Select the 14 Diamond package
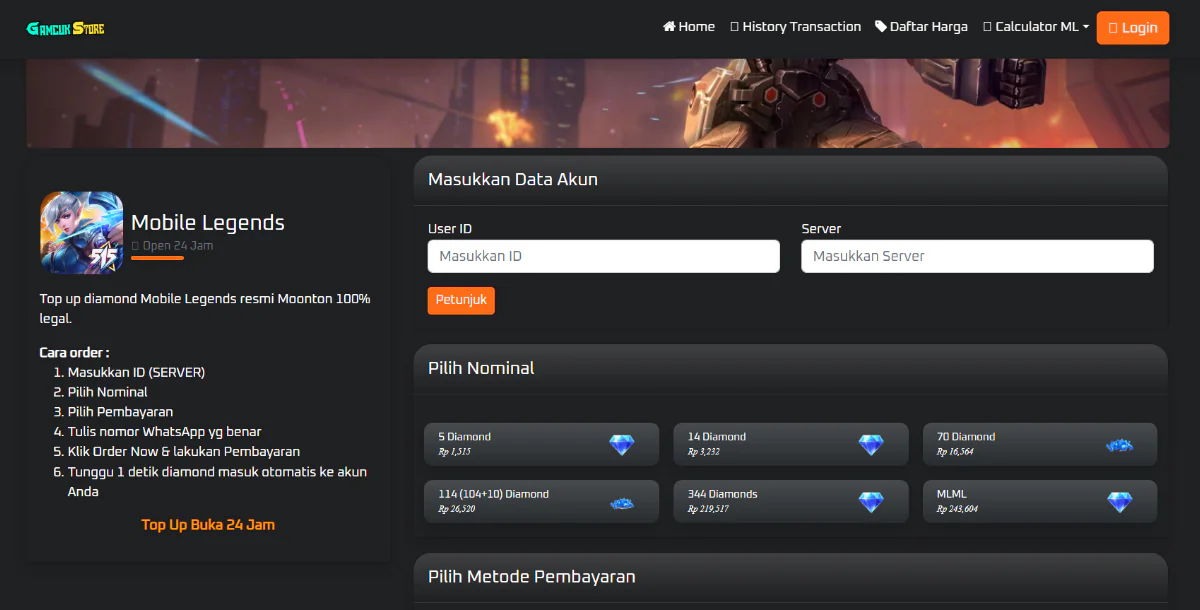 click(x=791, y=444)
